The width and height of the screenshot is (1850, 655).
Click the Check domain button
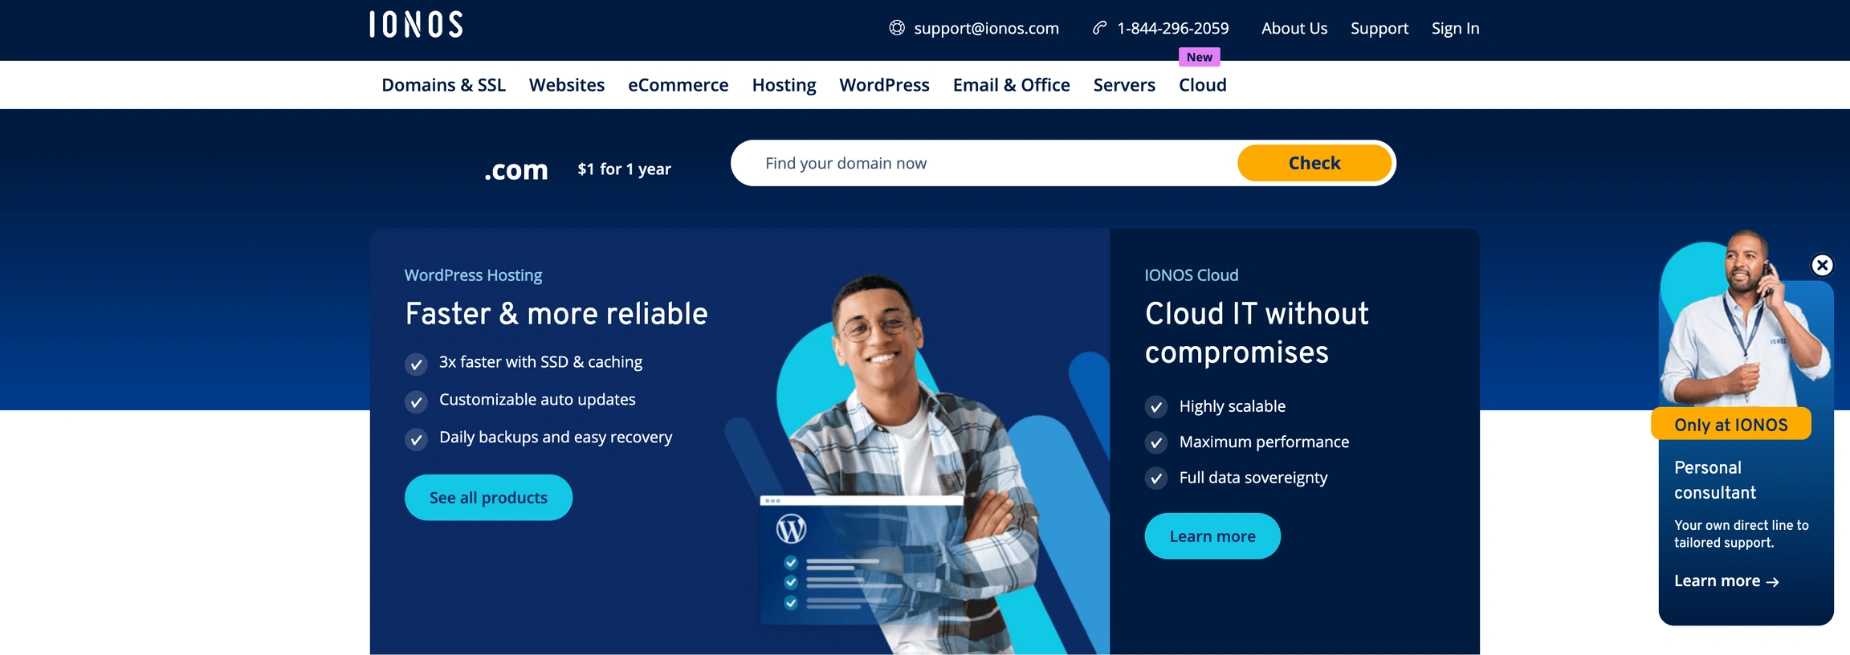pyautogui.click(x=1314, y=163)
